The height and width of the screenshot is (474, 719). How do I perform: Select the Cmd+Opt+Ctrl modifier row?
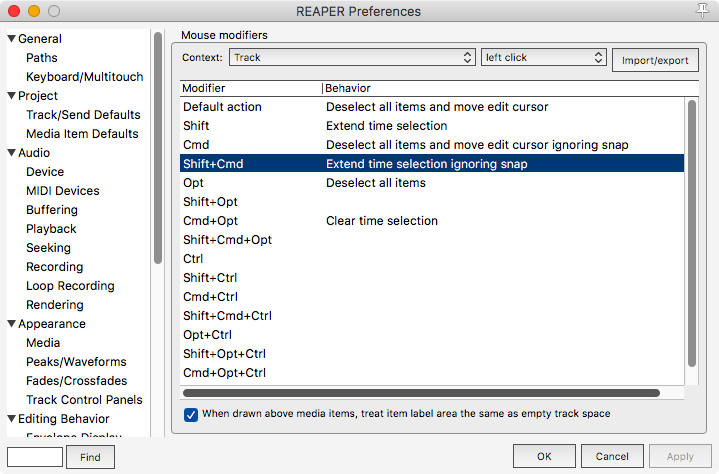point(432,373)
